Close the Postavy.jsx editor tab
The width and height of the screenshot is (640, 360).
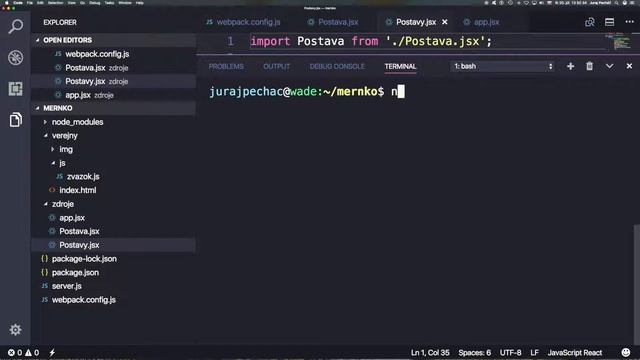pos(444,22)
